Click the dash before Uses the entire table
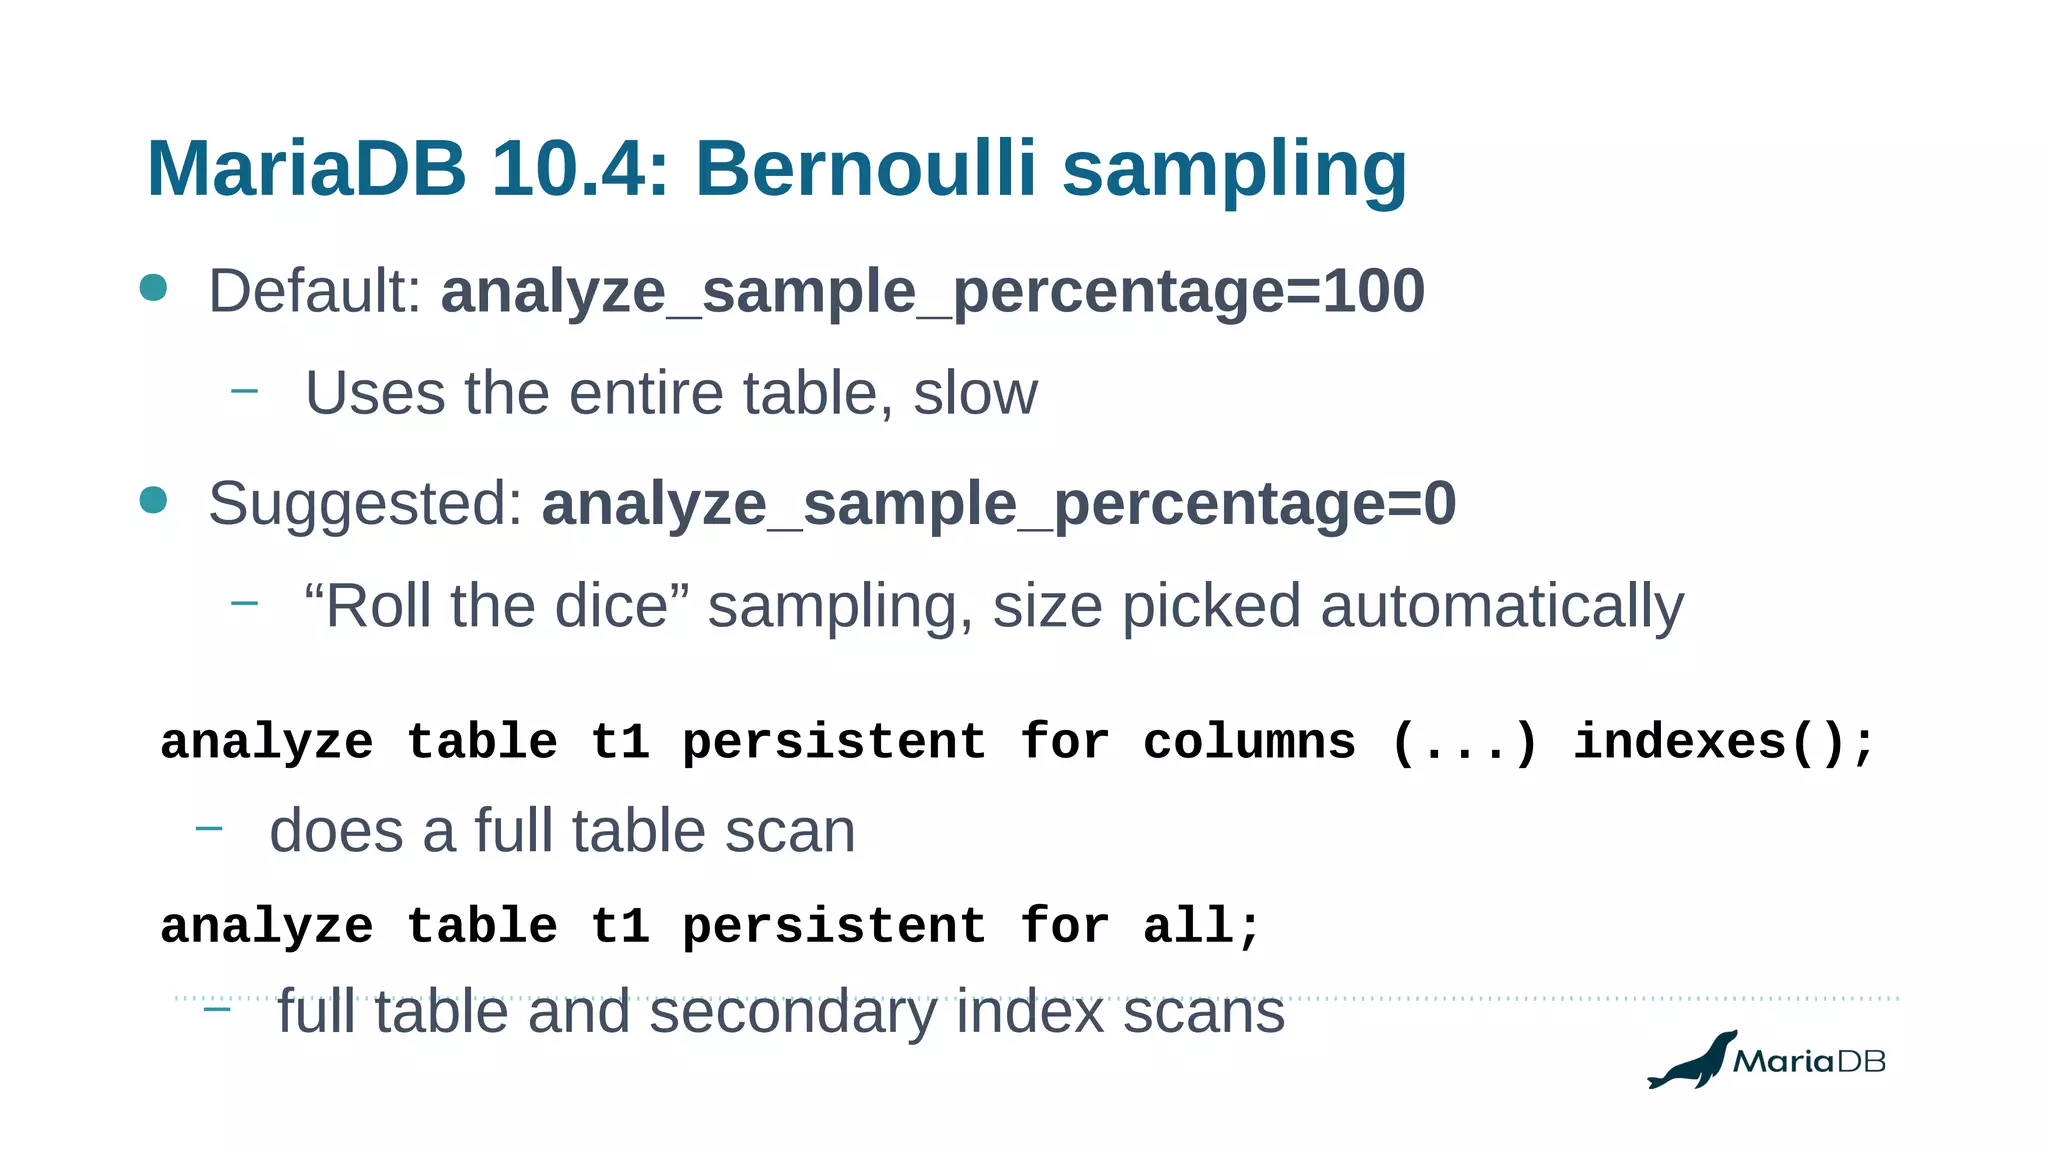The width and height of the screenshot is (2048, 1152). (244, 390)
